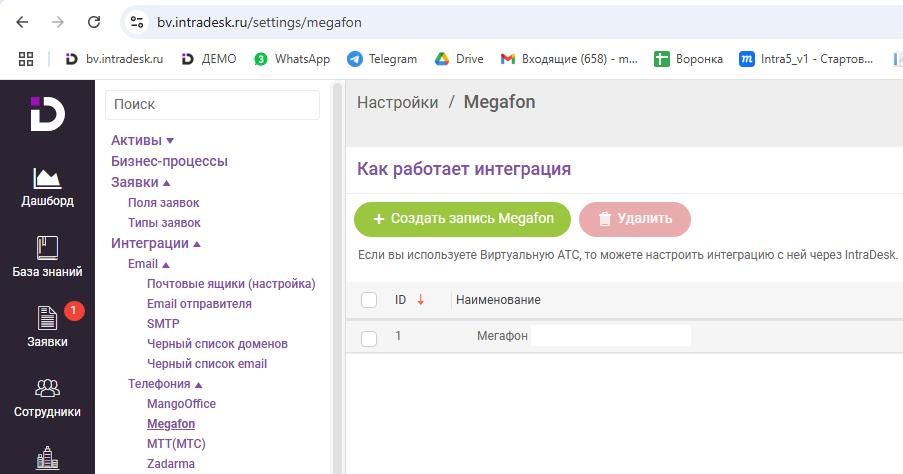Open Поля заявок settings
This screenshot has width=903, height=474.
(164, 203)
